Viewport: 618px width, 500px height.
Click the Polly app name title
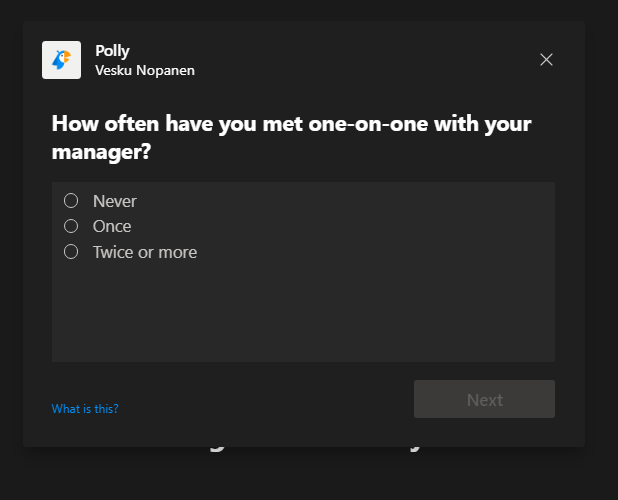(112, 51)
